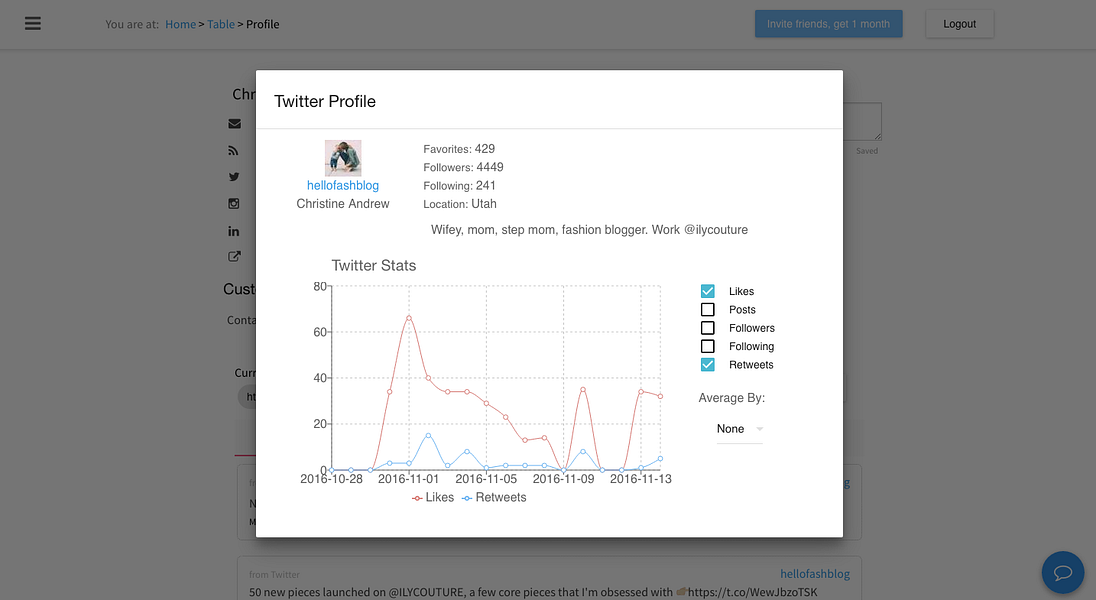1096x600 pixels.
Task: Go to Home breadcrumb
Action: pyautogui.click(x=180, y=24)
